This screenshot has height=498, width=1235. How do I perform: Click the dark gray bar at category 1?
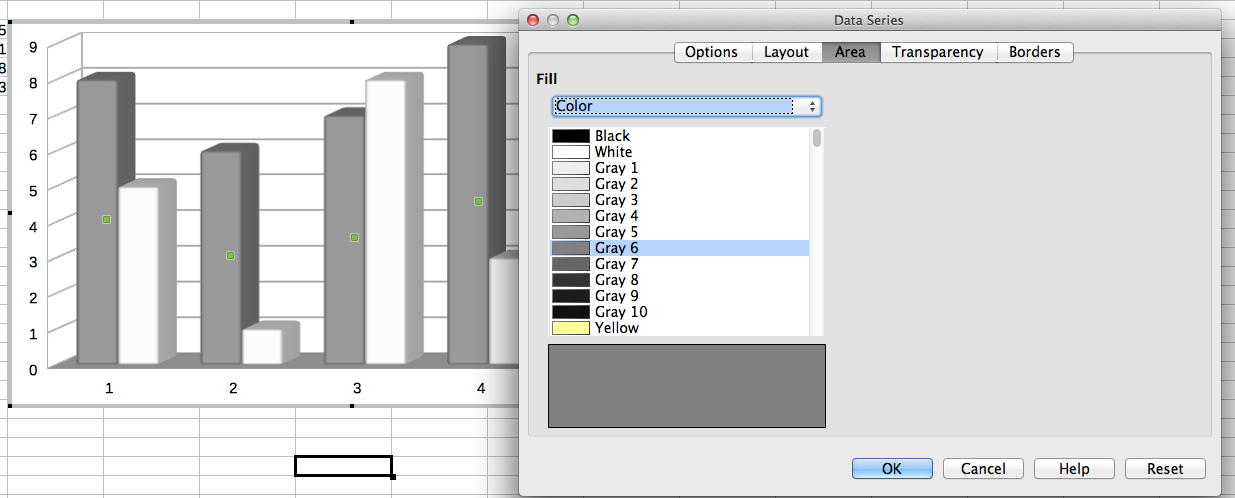[x=97, y=222]
